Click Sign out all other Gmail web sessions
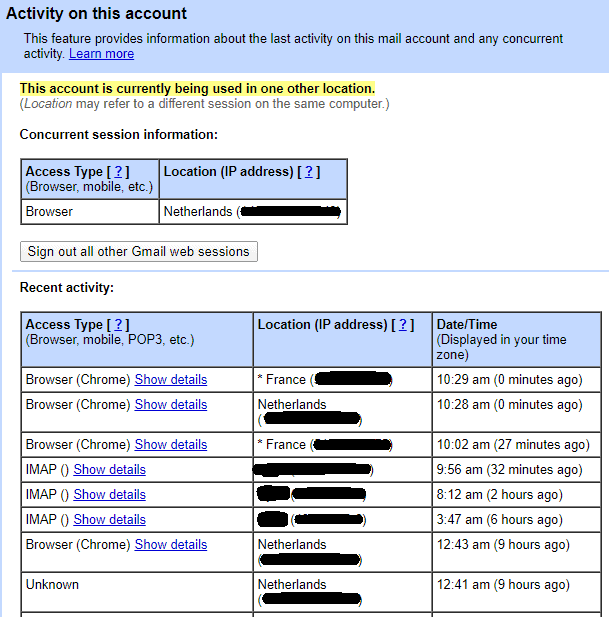The image size is (609, 617). (139, 251)
